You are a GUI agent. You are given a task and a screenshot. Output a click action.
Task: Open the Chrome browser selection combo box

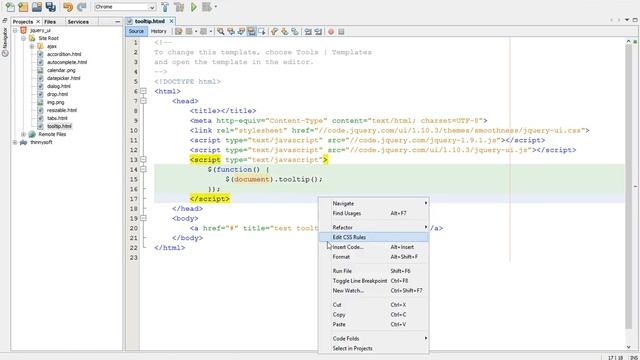(124, 7)
